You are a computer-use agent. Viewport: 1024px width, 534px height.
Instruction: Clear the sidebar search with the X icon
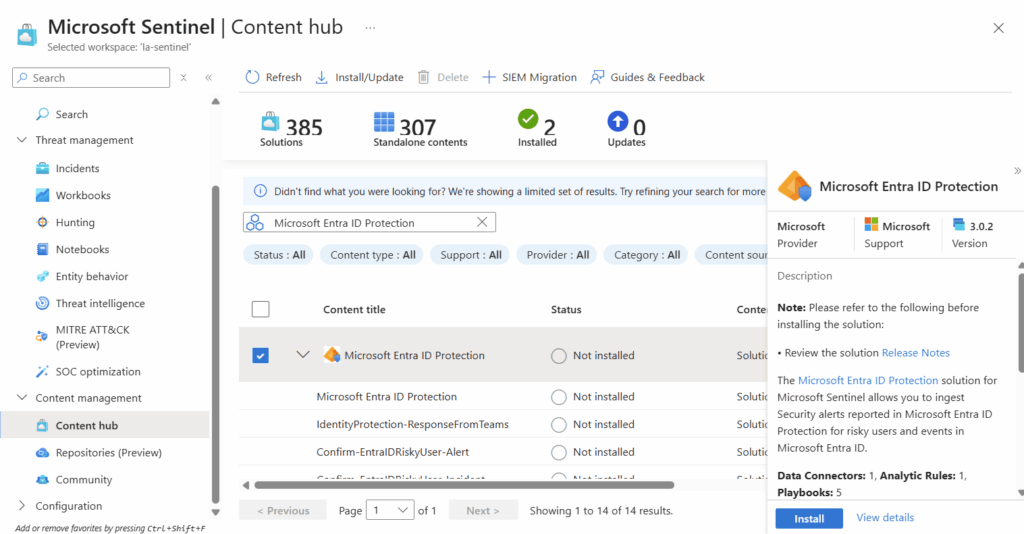coord(184,78)
